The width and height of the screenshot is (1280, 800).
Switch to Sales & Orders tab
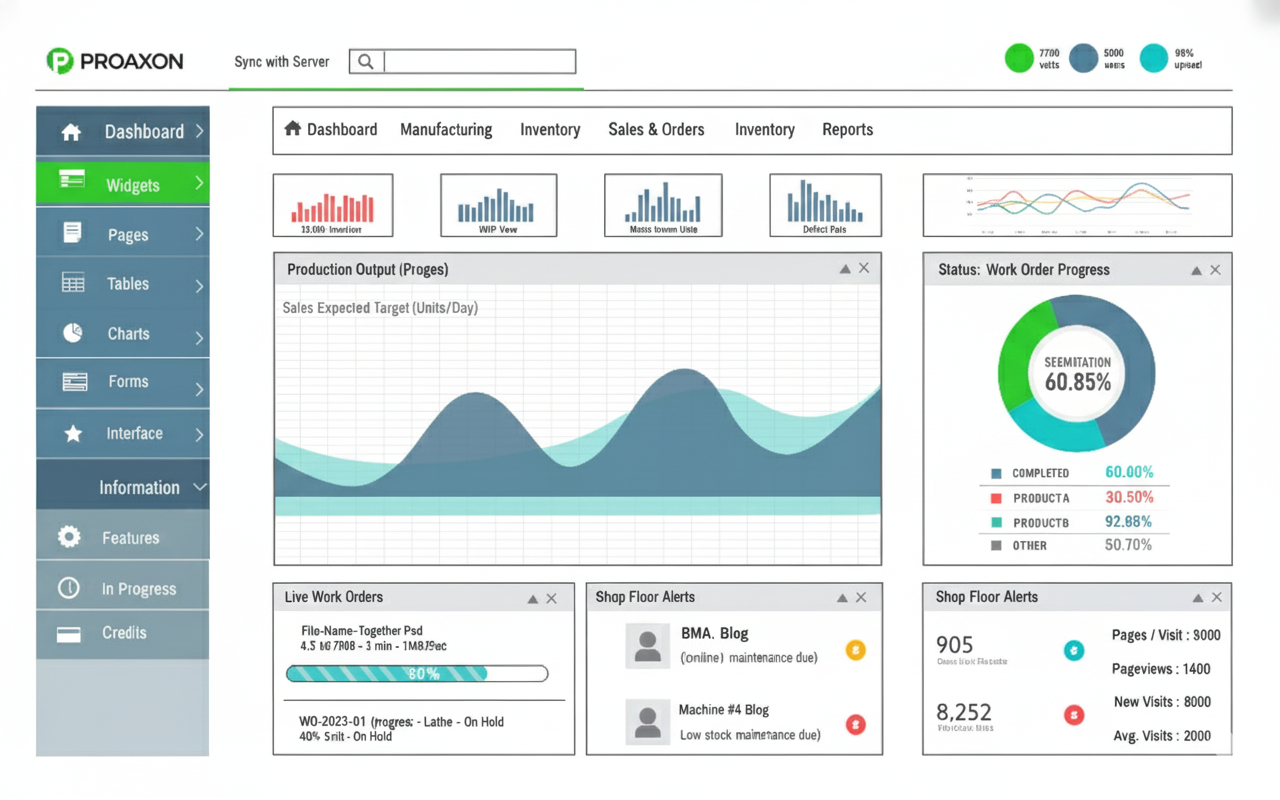pyautogui.click(x=656, y=130)
